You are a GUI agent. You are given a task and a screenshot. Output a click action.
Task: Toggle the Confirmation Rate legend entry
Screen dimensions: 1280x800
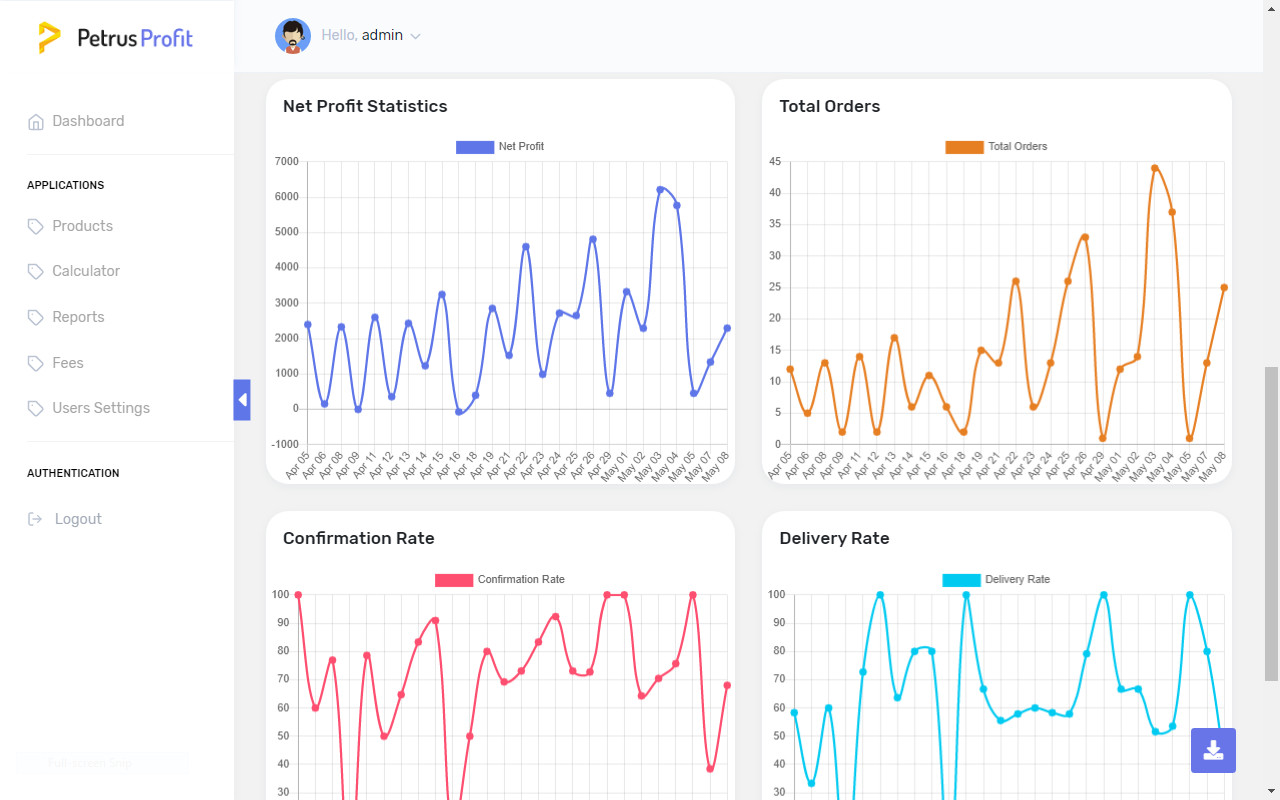tap(499, 579)
